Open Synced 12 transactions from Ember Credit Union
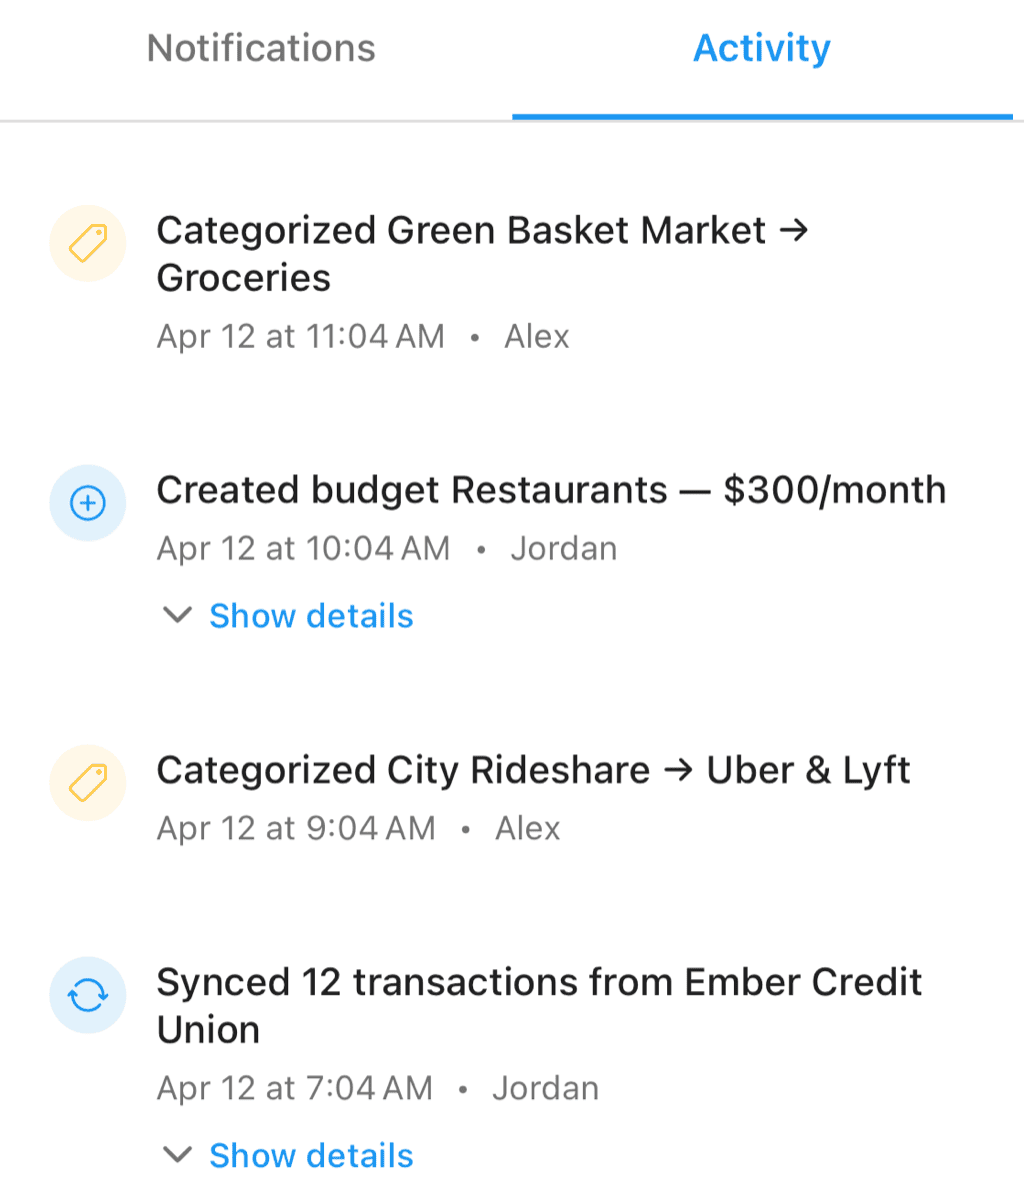This screenshot has width=1024, height=1189. 539,1005
